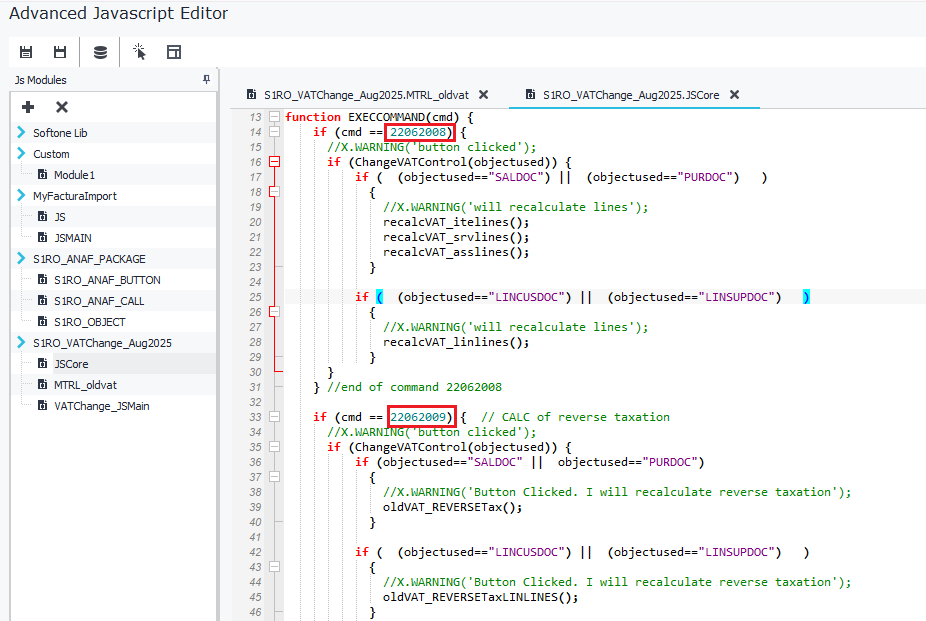Fold the code block at line 33
The width and height of the screenshot is (926, 621).
pos(274,417)
